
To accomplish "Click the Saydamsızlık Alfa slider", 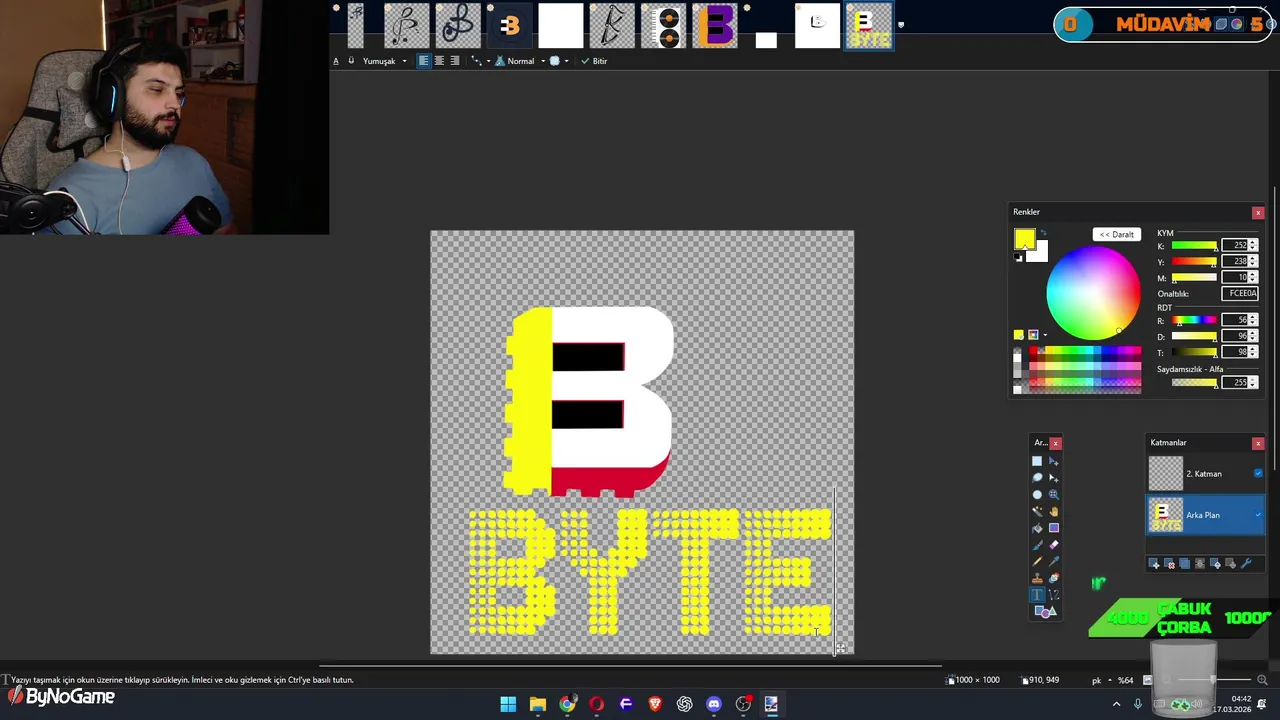I will 1194,382.
